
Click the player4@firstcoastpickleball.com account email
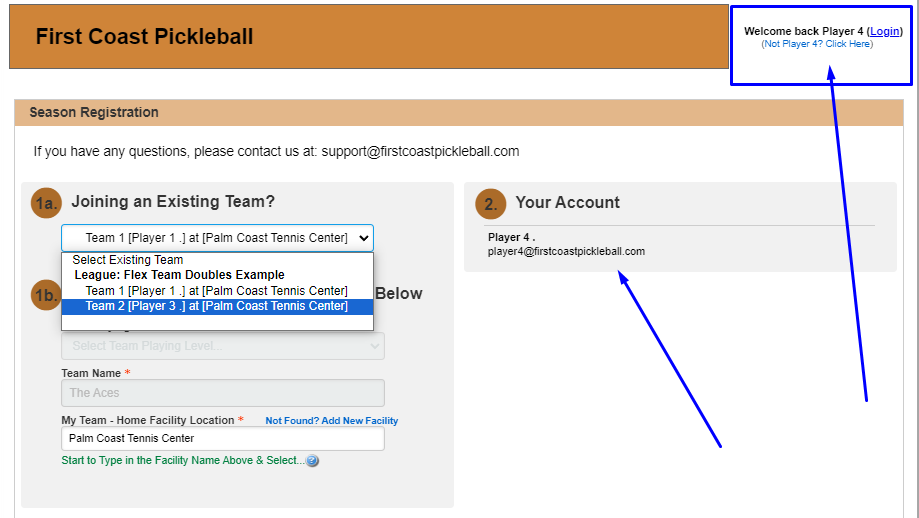tap(566, 251)
